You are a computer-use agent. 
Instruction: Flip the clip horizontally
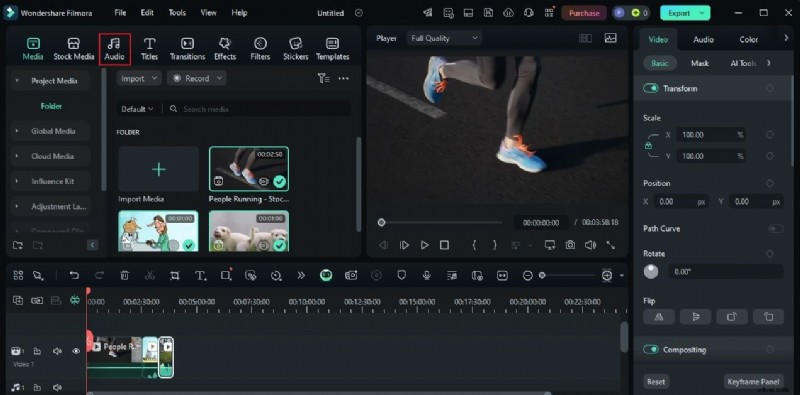659,317
